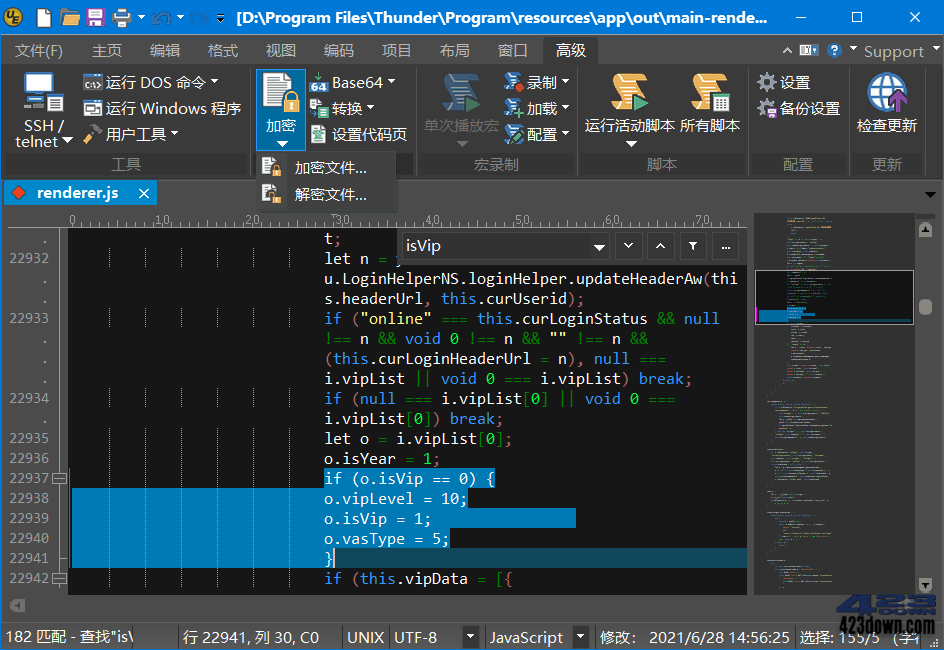Screen dimensions: 944x650
Task: Click the Save icon in quick access toolbar
Action: pyautogui.click(x=94, y=17)
